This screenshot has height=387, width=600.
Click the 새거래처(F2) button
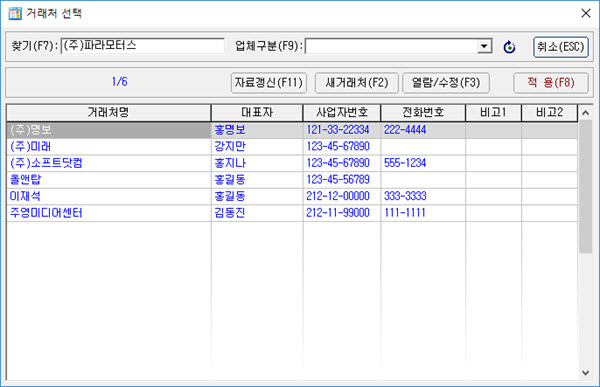click(x=357, y=83)
